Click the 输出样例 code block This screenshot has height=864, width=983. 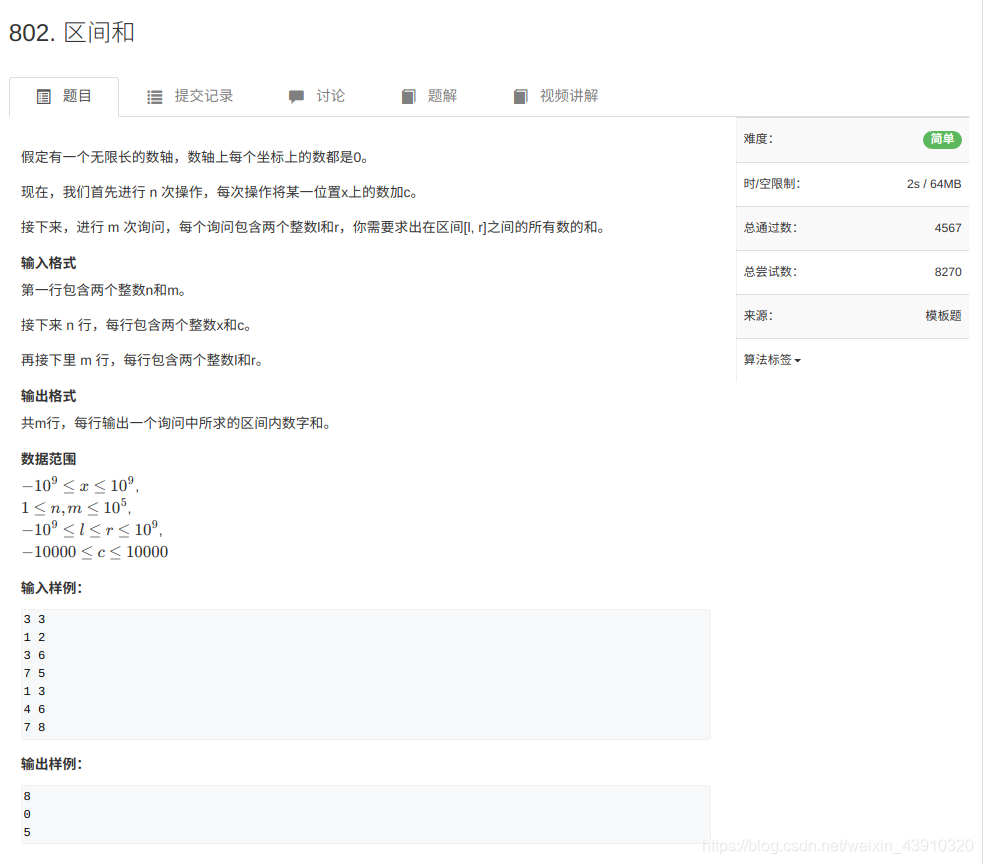(x=365, y=814)
